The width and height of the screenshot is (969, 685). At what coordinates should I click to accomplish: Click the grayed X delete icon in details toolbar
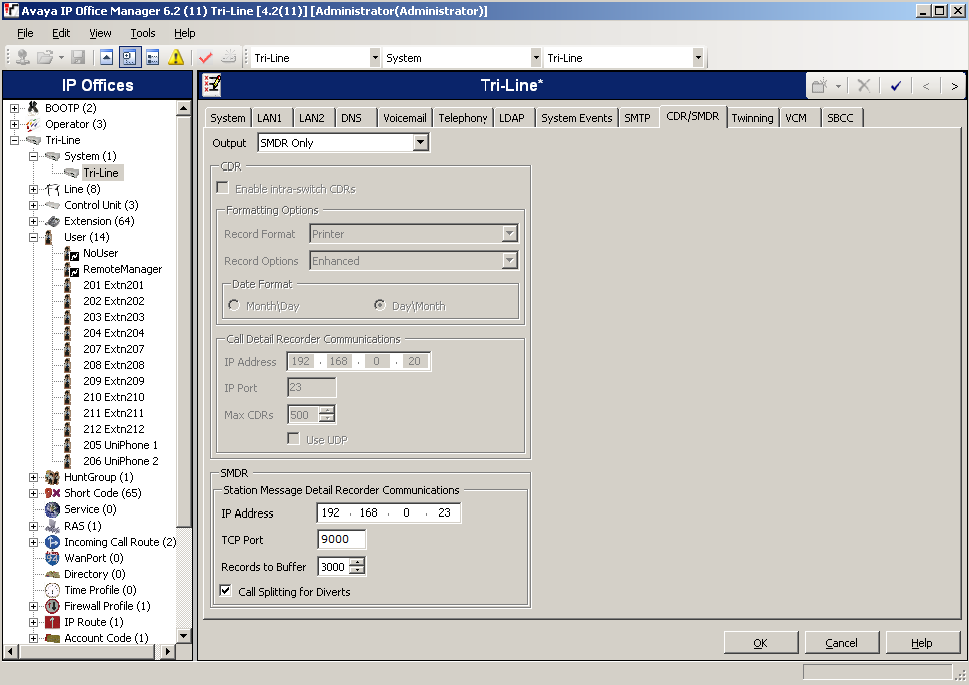[x=864, y=86]
